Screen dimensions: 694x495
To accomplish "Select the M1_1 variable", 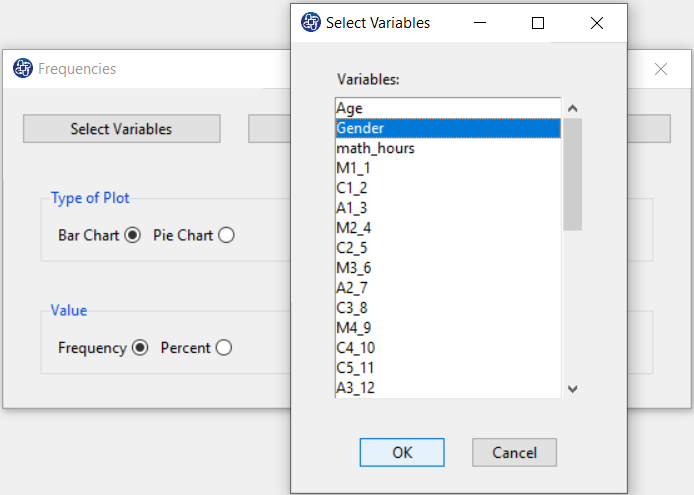I will 448,168.
